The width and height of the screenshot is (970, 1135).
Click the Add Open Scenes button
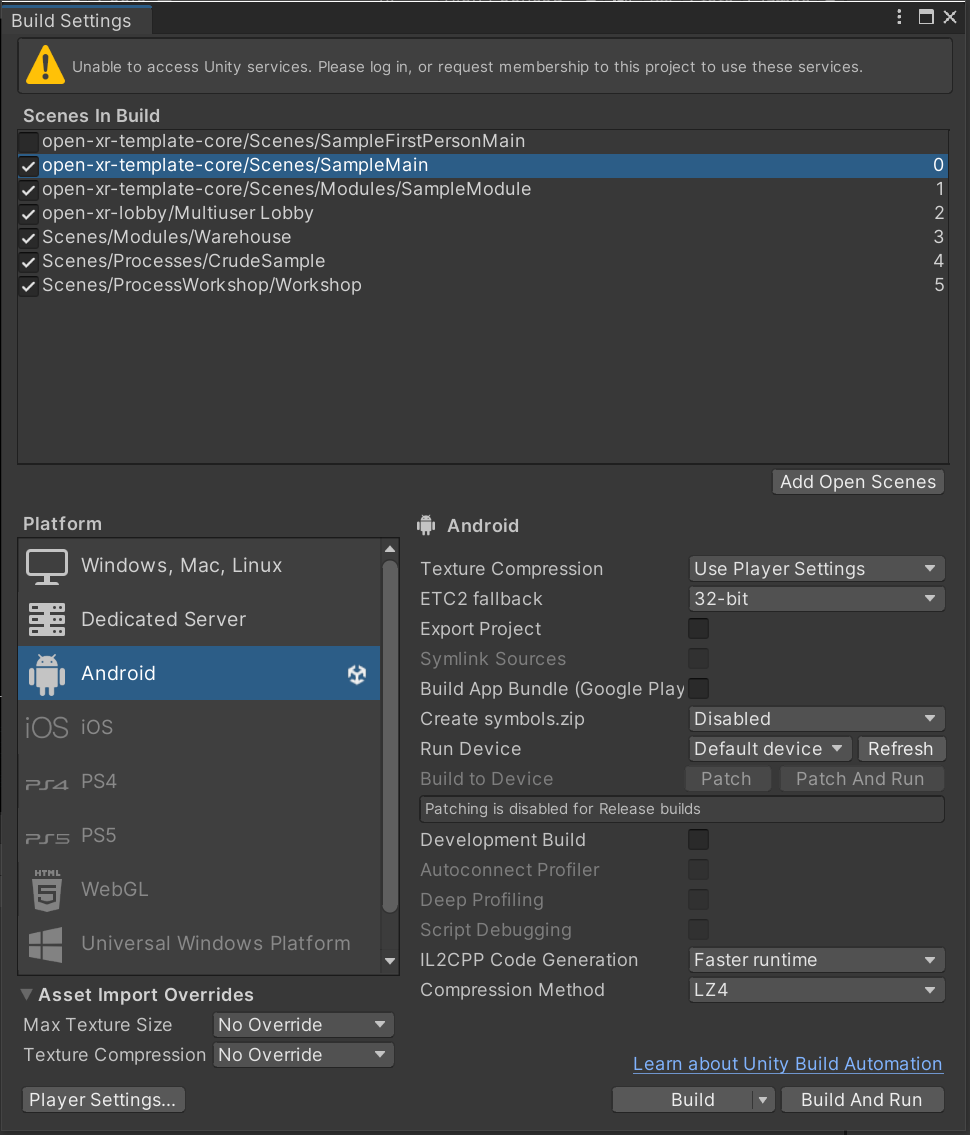tap(858, 482)
